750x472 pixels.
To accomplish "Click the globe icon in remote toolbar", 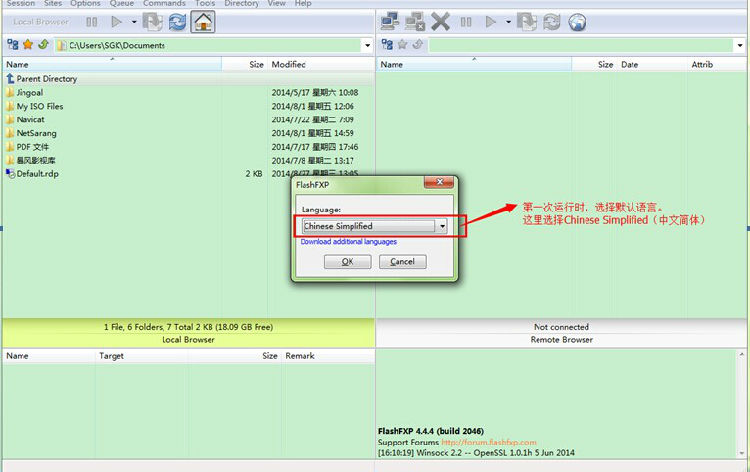I will pos(576,21).
